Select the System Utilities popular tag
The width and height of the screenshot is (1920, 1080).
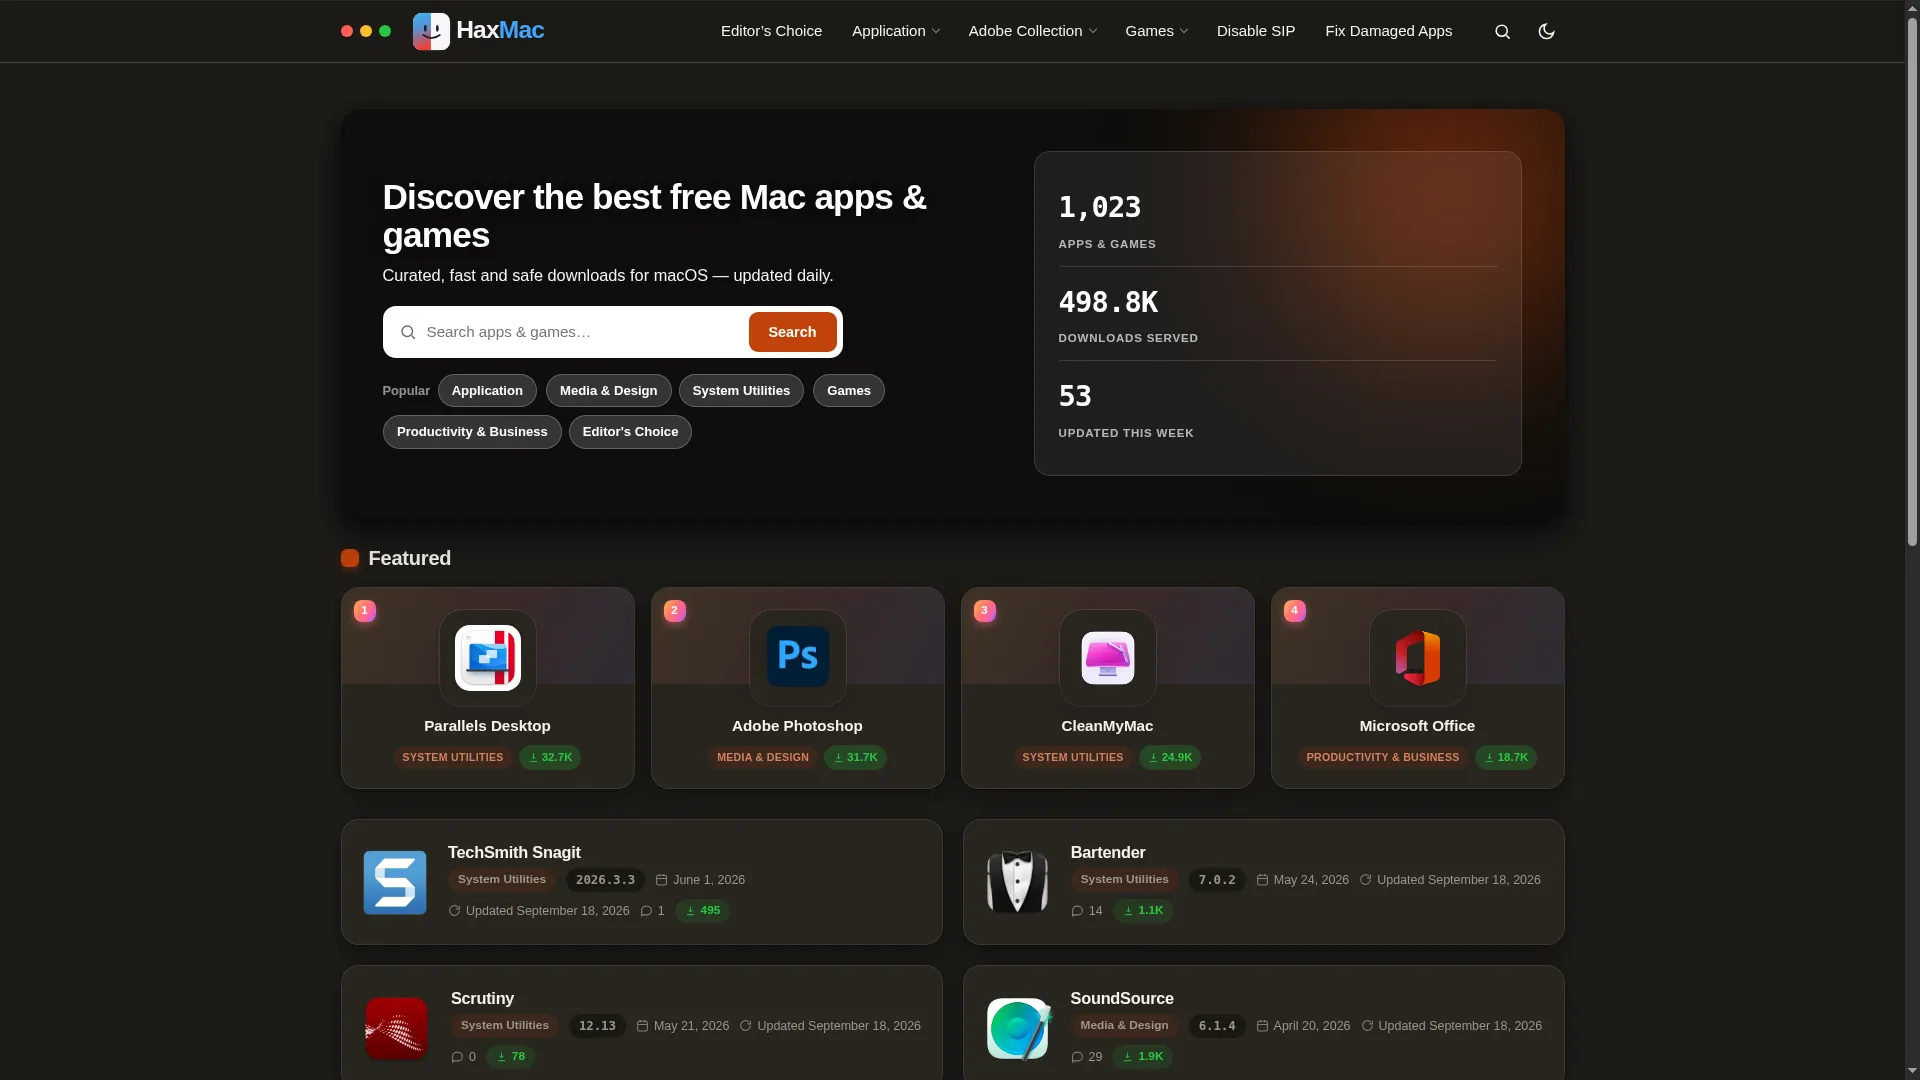point(741,391)
